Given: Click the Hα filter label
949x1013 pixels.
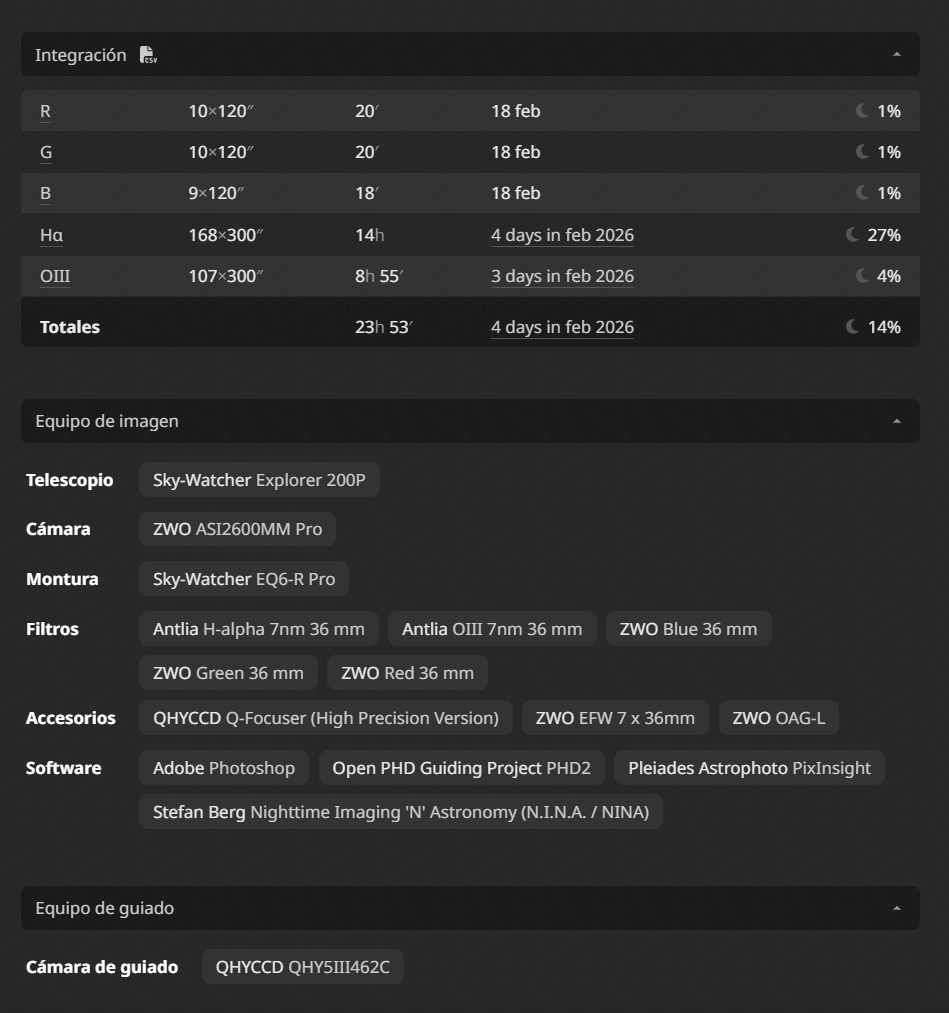Looking at the screenshot, I should pyautogui.click(x=52, y=235).
